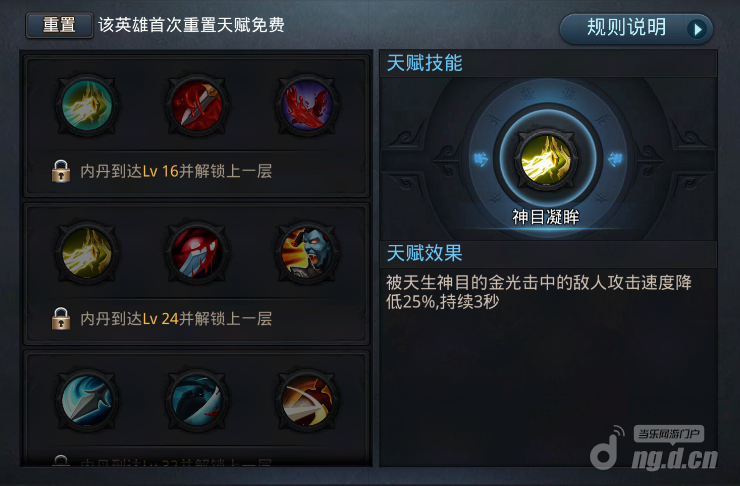The height and width of the screenshot is (486, 740).
Task: Click the padlock beside Lv 24 requirement
Action: (x=61, y=318)
